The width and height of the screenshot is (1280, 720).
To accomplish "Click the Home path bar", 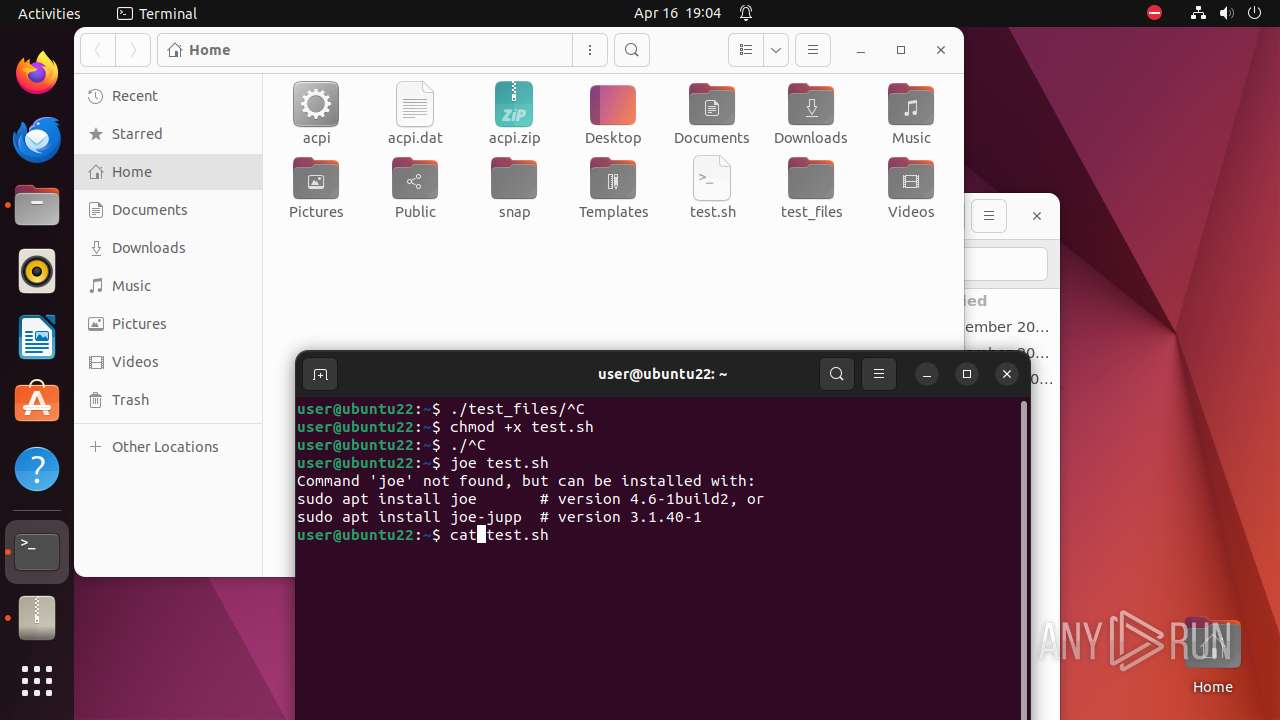I will [365, 50].
